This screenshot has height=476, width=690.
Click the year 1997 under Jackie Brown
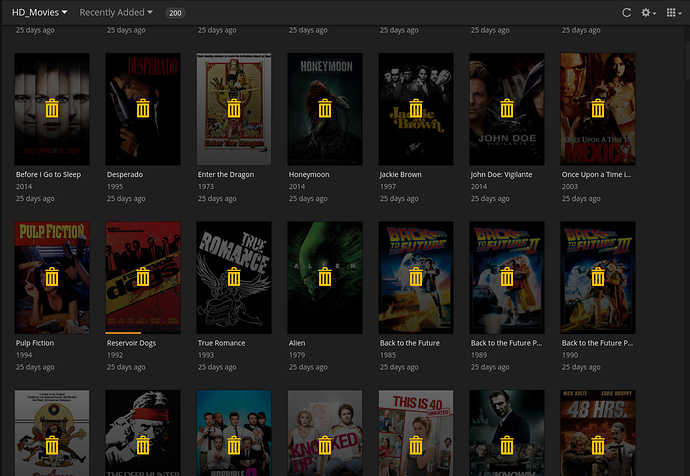388,187
